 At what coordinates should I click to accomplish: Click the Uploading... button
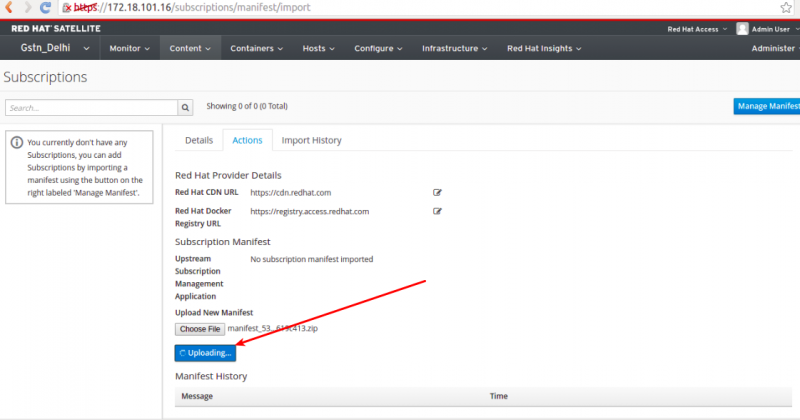point(205,353)
